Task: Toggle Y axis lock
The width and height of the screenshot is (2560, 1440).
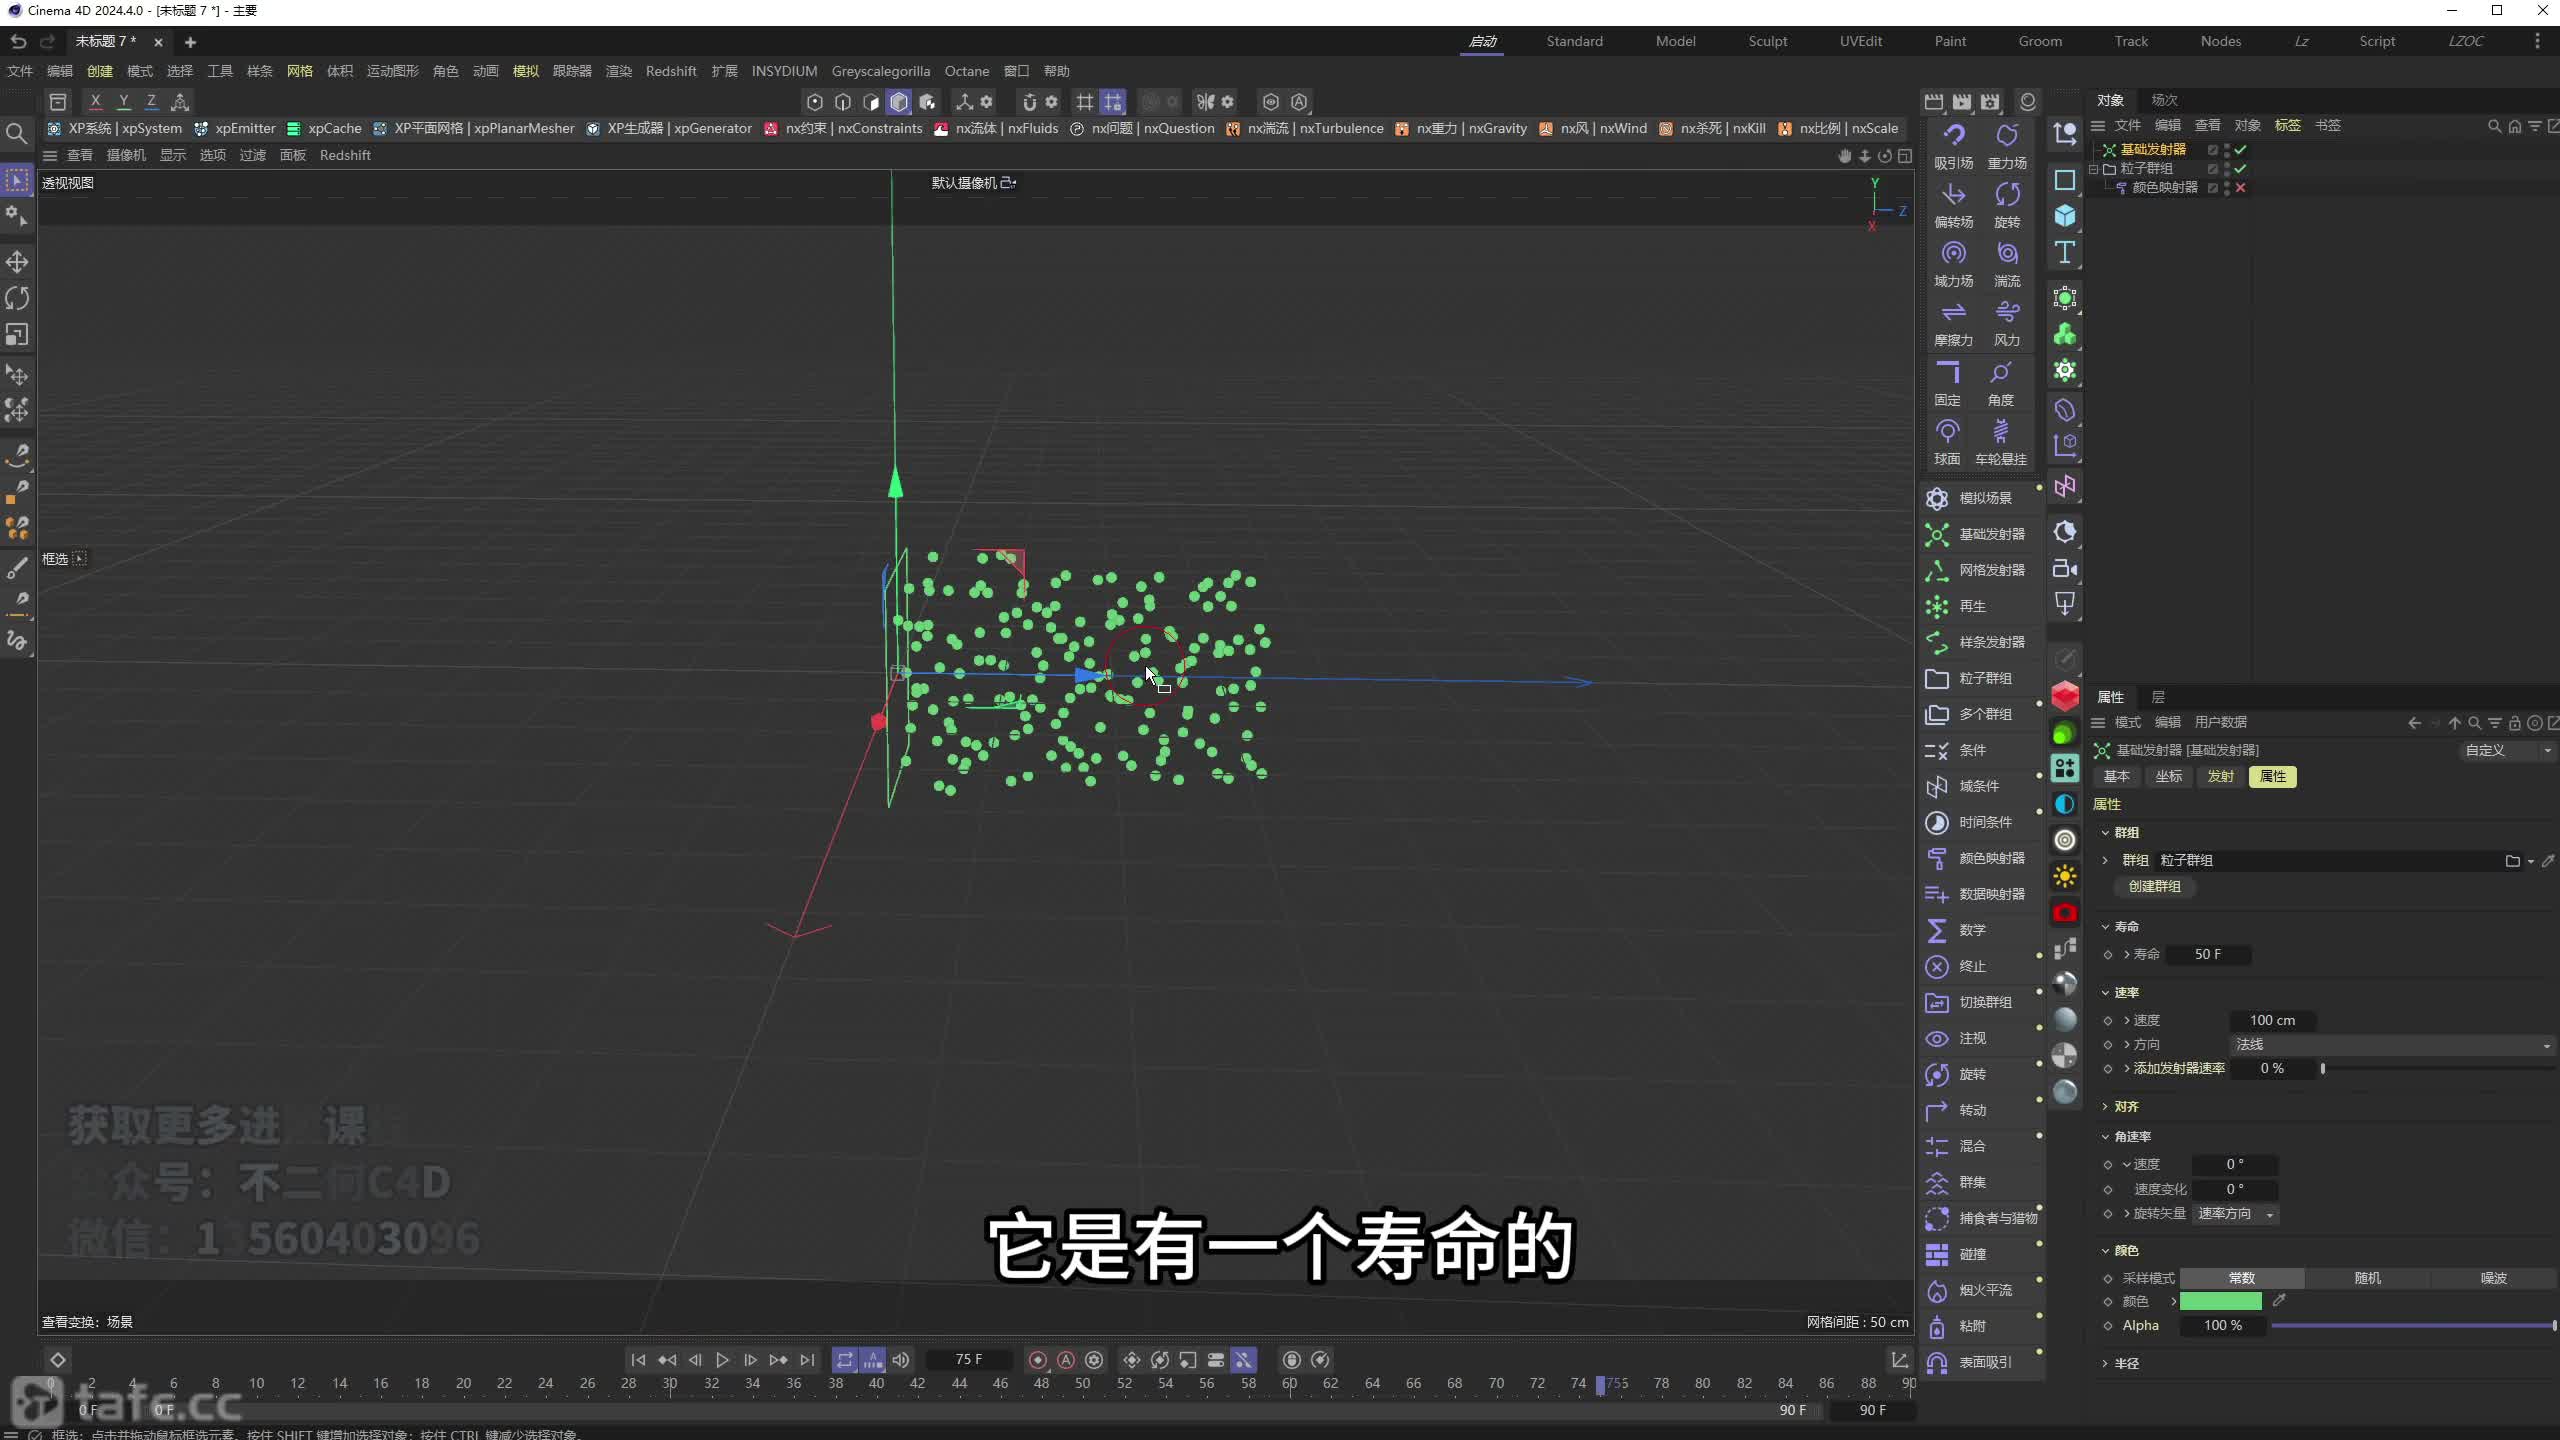Action: click(x=123, y=101)
